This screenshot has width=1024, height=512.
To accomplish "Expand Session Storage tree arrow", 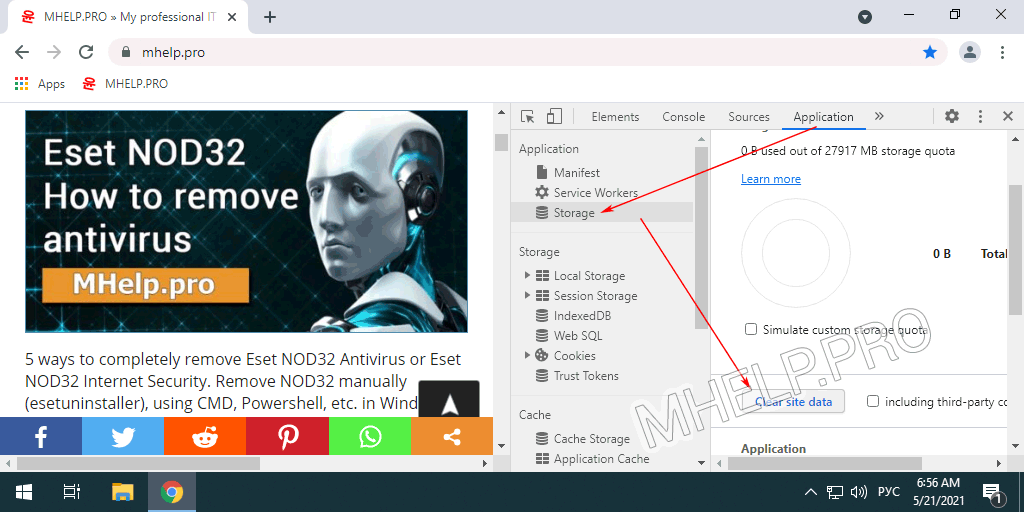I will pyautogui.click(x=527, y=295).
